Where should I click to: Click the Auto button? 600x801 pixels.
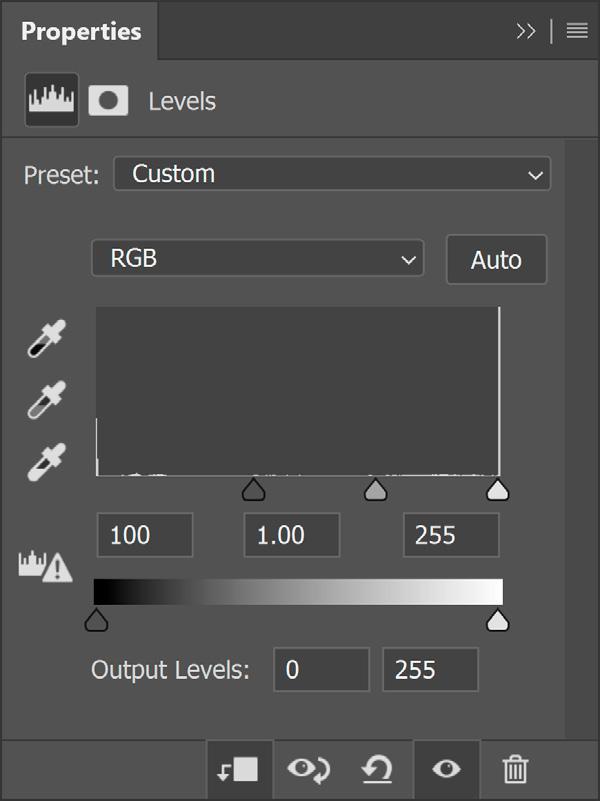[x=496, y=260]
